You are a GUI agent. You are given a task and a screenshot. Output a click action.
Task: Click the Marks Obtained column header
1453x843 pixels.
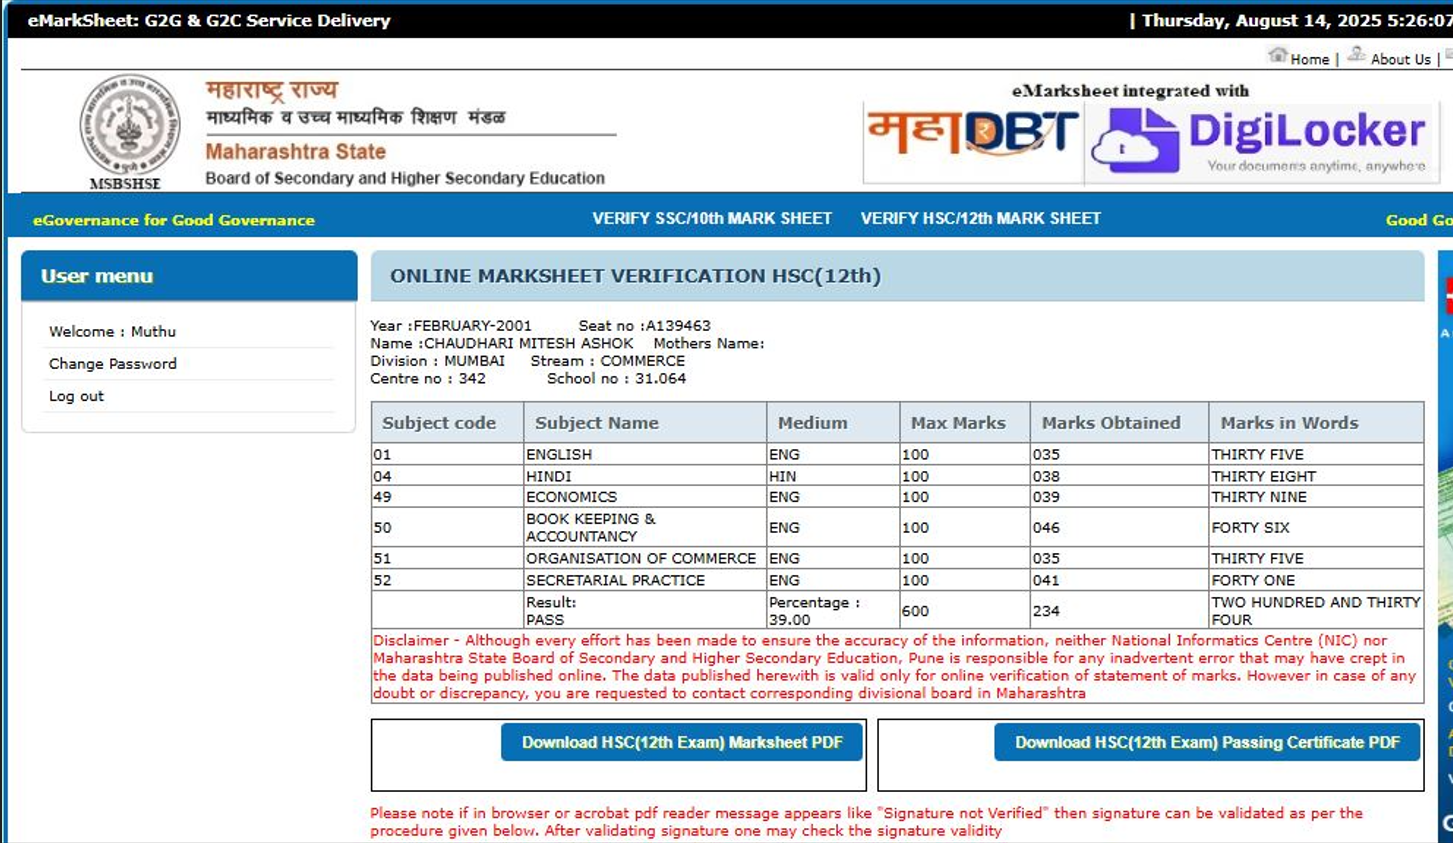click(x=1110, y=423)
